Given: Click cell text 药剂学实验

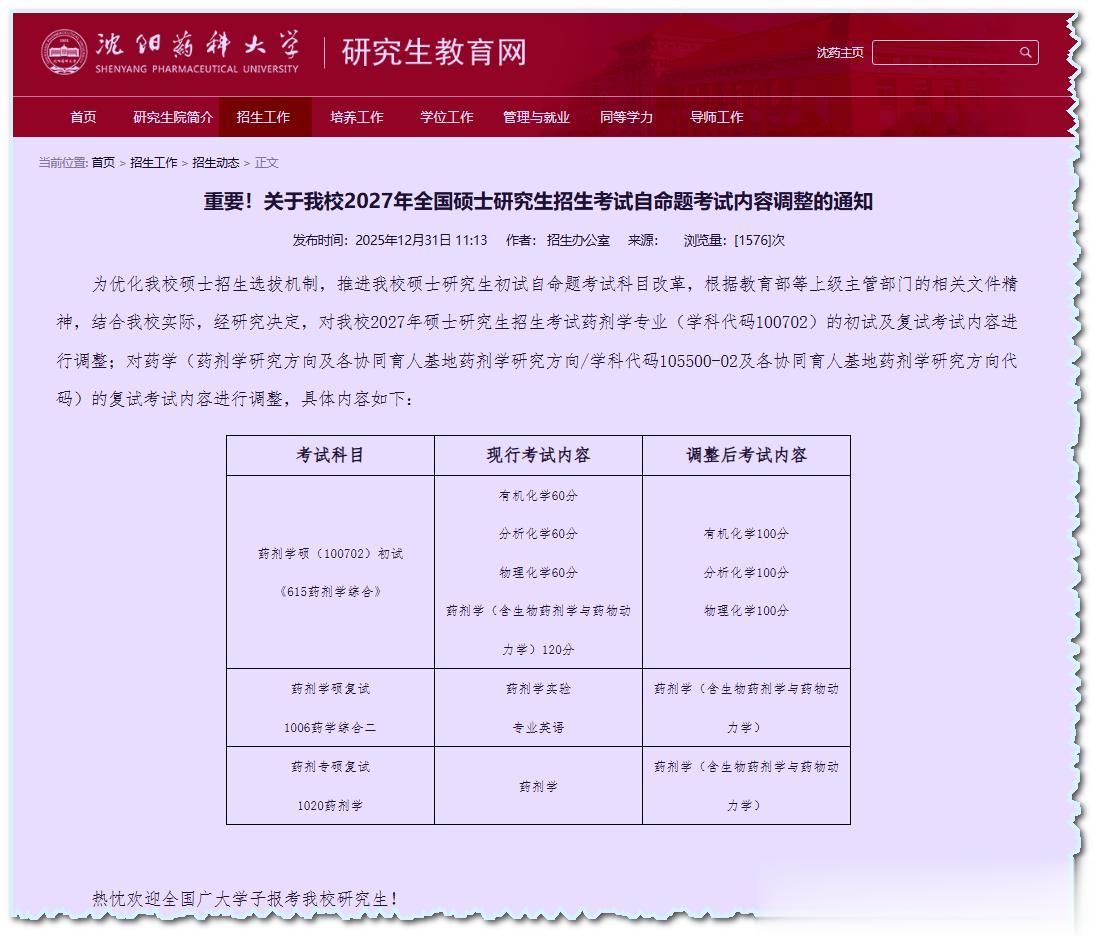Looking at the screenshot, I should [x=538, y=689].
